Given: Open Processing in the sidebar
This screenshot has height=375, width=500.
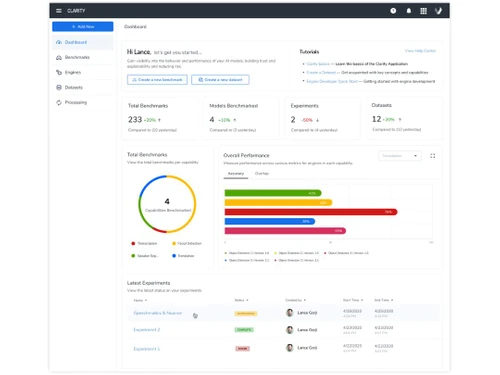Looking at the screenshot, I should (x=83, y=102).
